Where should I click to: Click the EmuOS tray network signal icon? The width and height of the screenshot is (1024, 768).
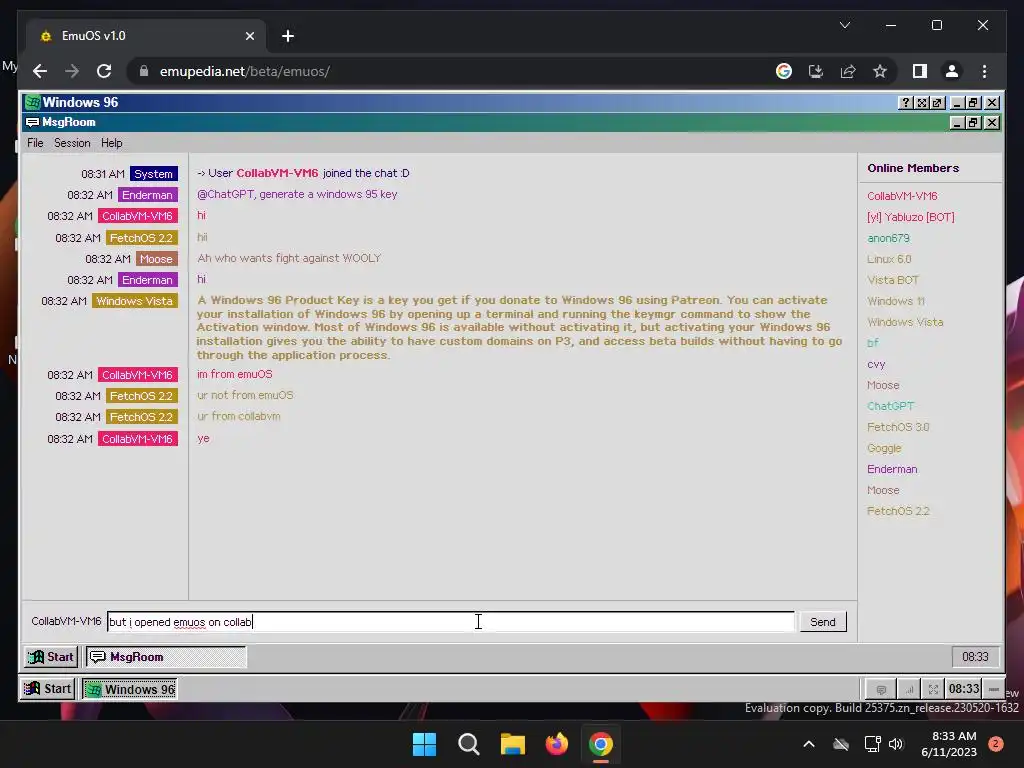(908, 689)
